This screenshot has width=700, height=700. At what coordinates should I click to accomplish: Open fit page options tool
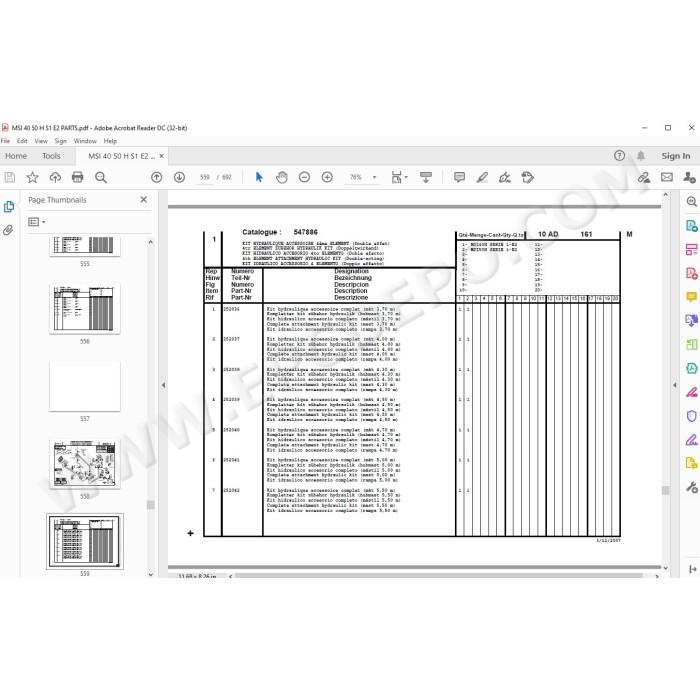399,177
